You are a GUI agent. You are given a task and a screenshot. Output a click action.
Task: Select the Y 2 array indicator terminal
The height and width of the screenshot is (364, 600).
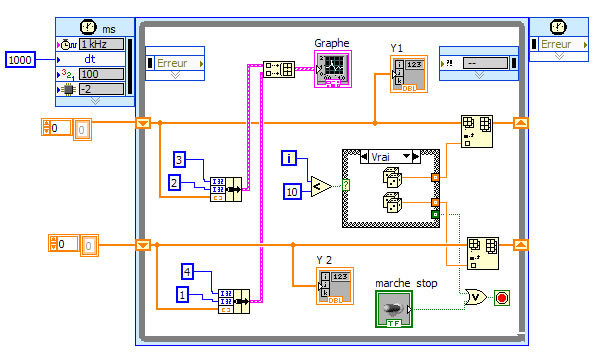pyautogui.click(x=335, y=286)
